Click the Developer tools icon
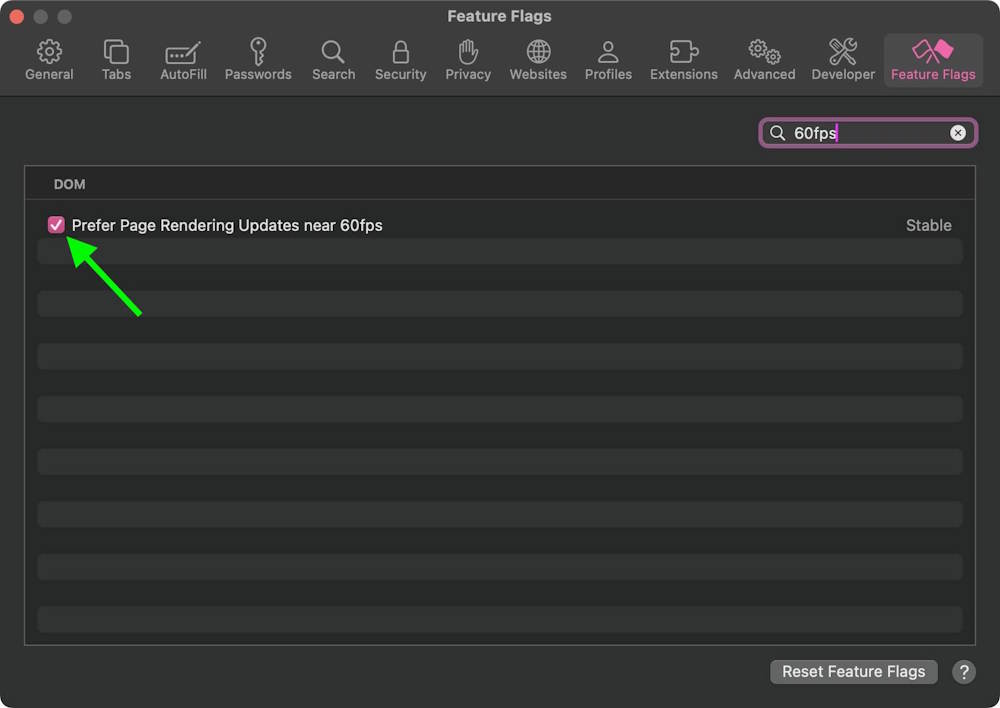 pos(842,58)
